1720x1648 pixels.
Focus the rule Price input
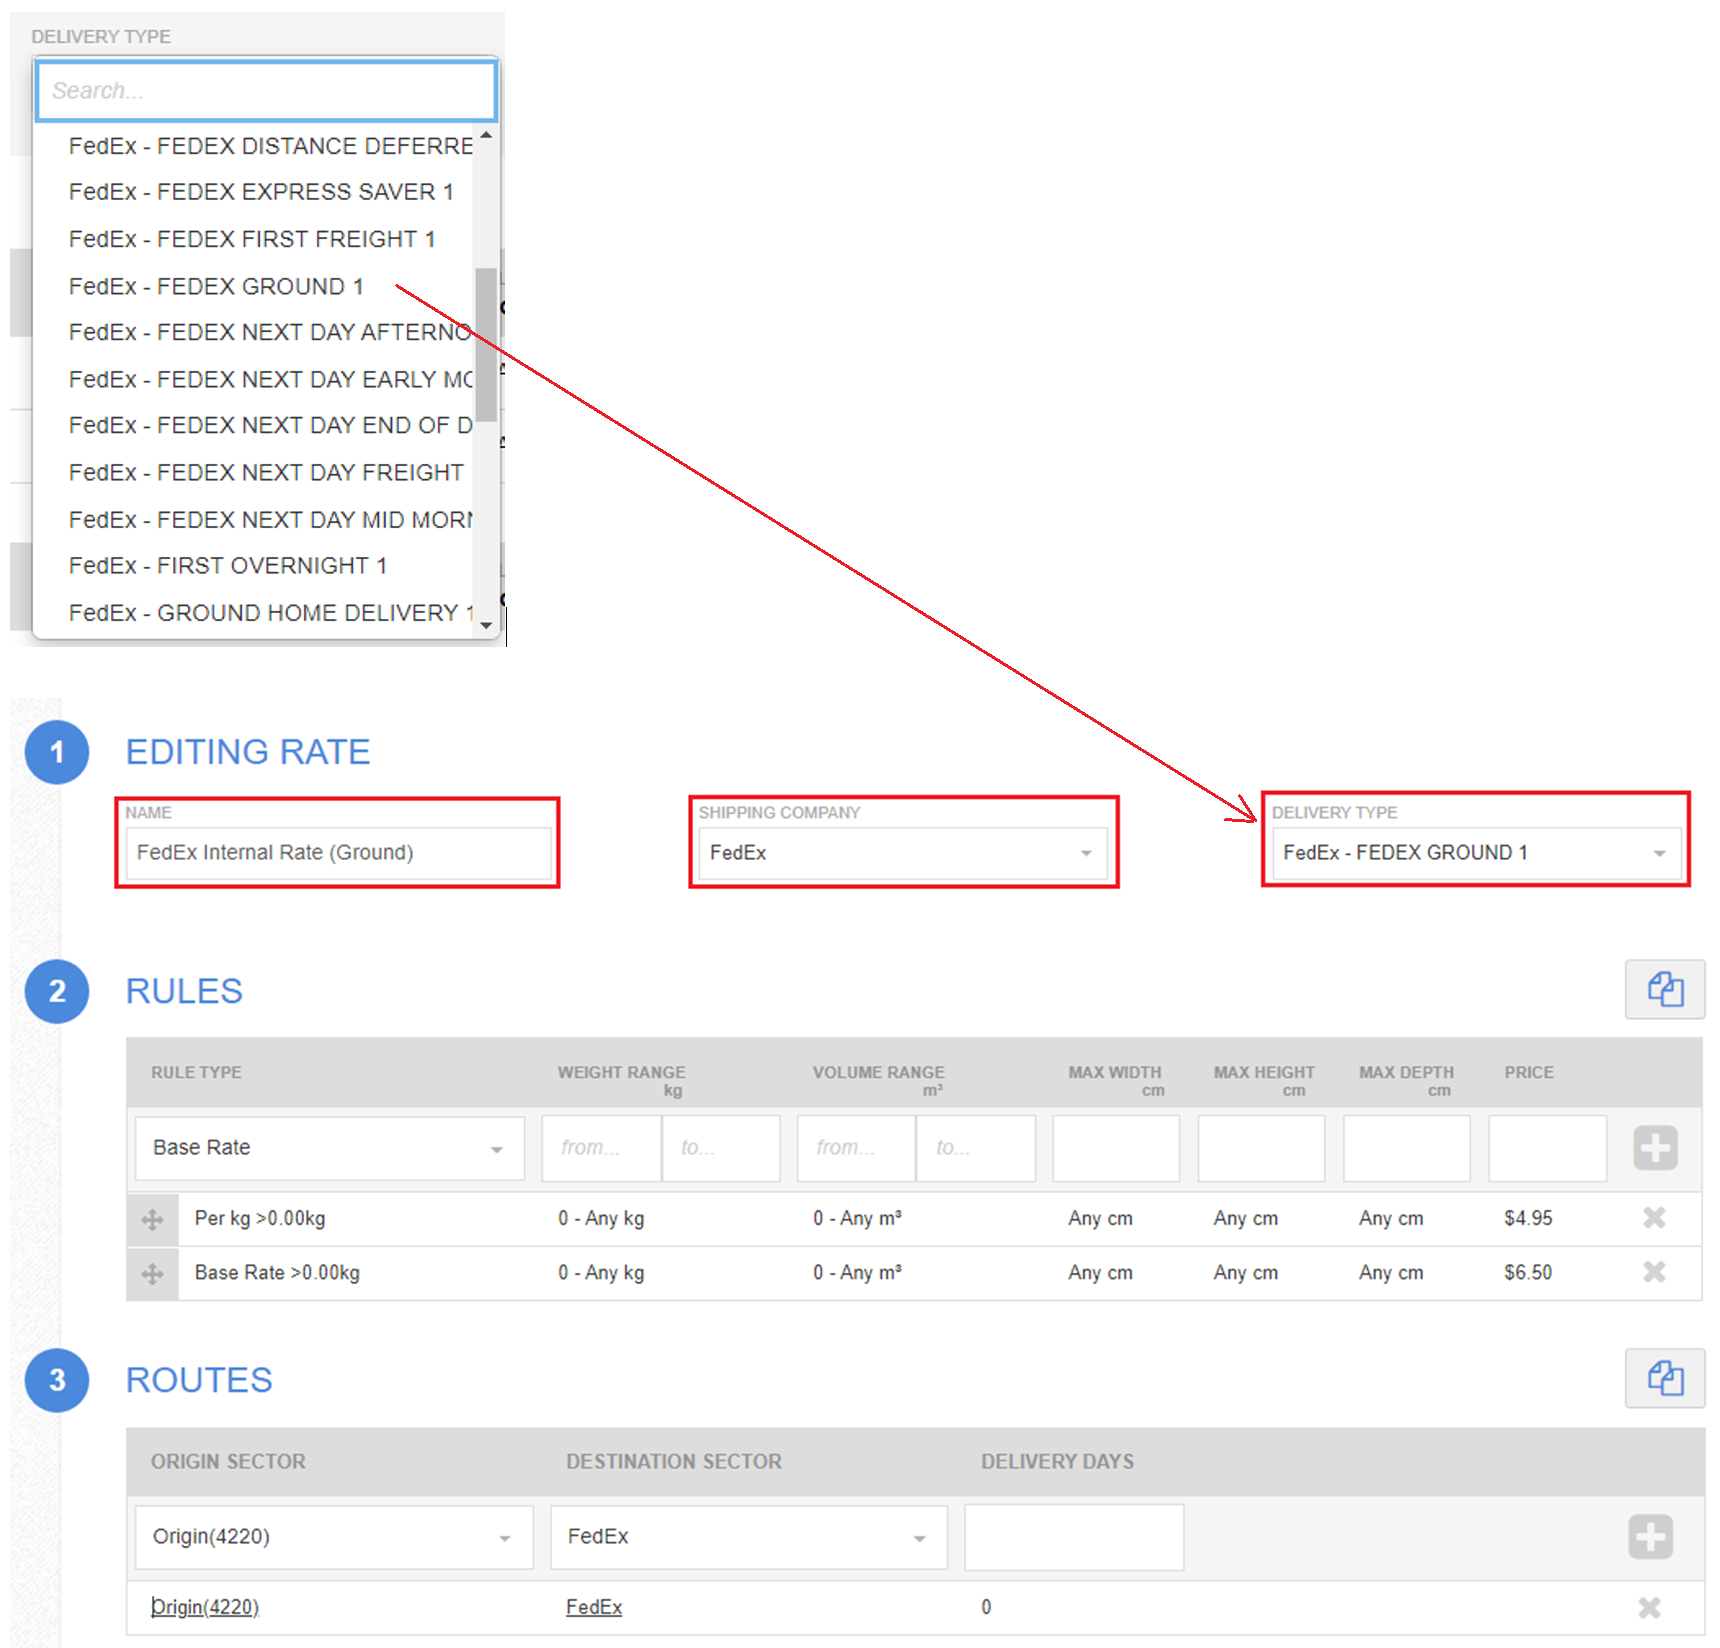(1547, 1148)
